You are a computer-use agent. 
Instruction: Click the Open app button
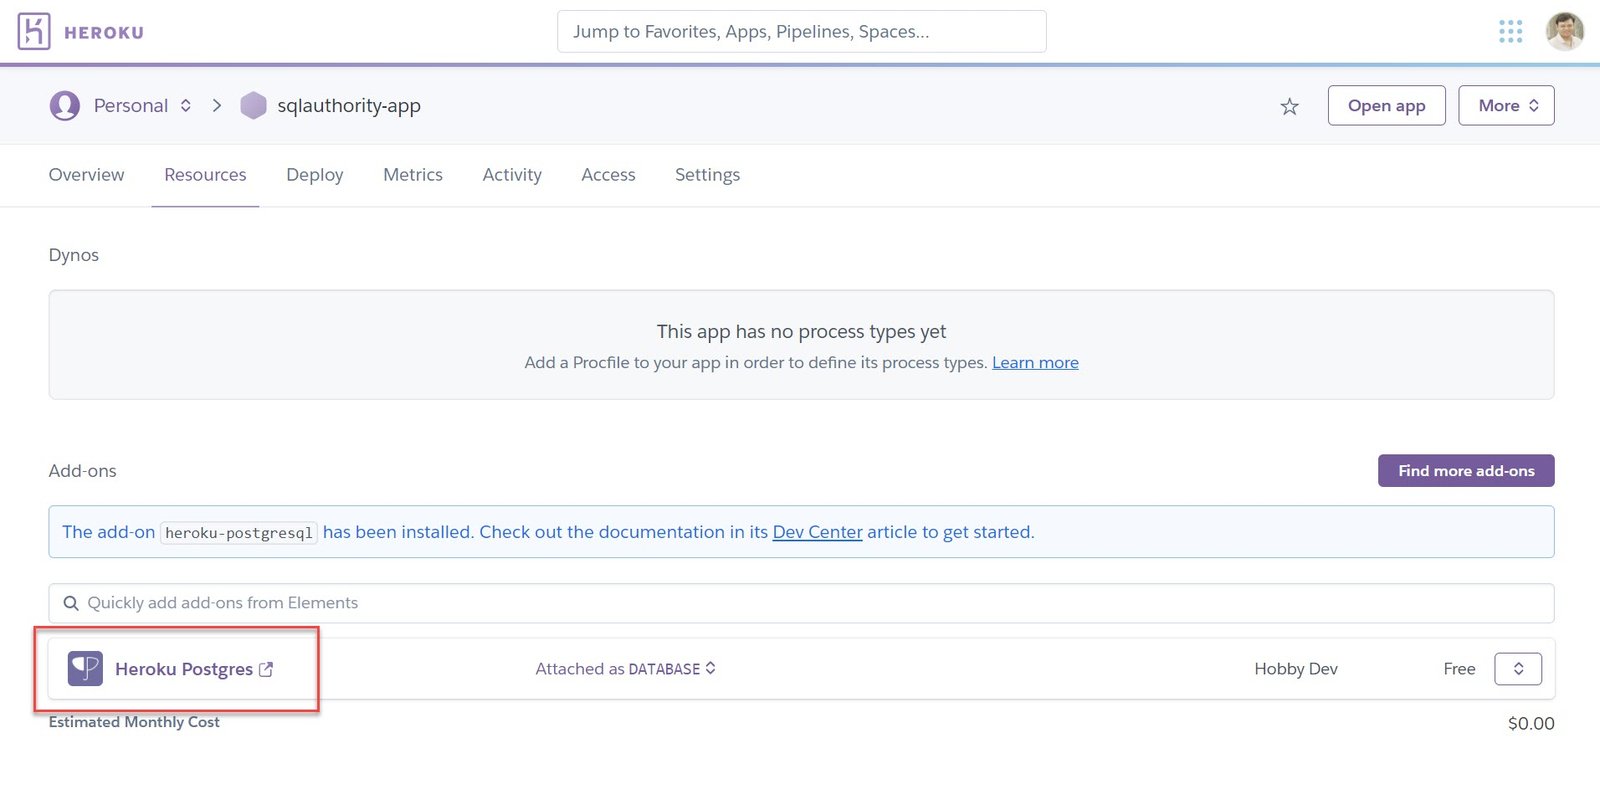[x=1386, y=105]
